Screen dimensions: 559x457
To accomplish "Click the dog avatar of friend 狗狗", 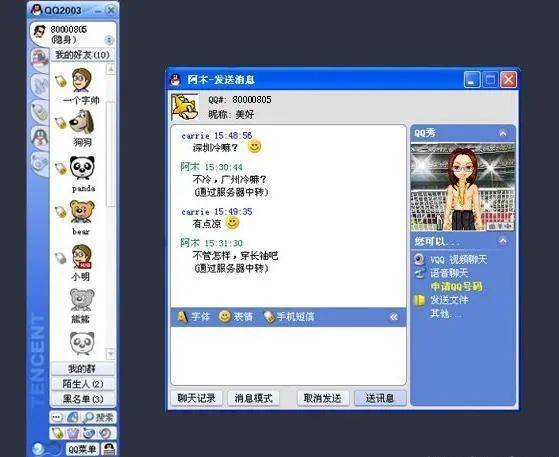I will point(82,122).
